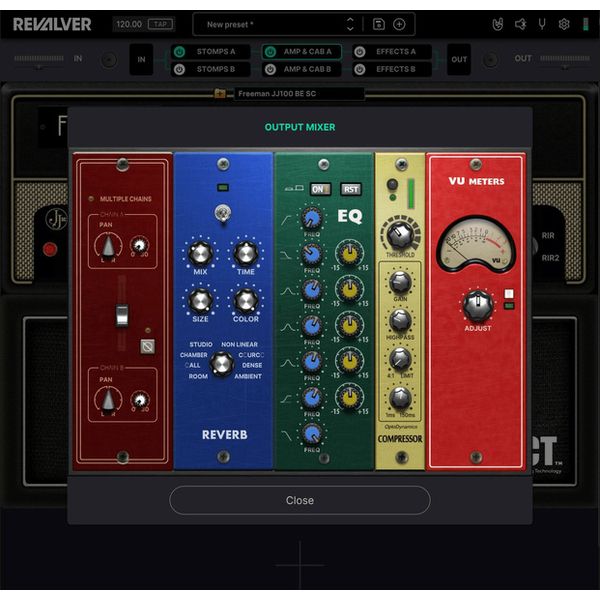Screen dimensions: 600x600
Task: Click the Chain B level small knob
Action: point(140,399)
